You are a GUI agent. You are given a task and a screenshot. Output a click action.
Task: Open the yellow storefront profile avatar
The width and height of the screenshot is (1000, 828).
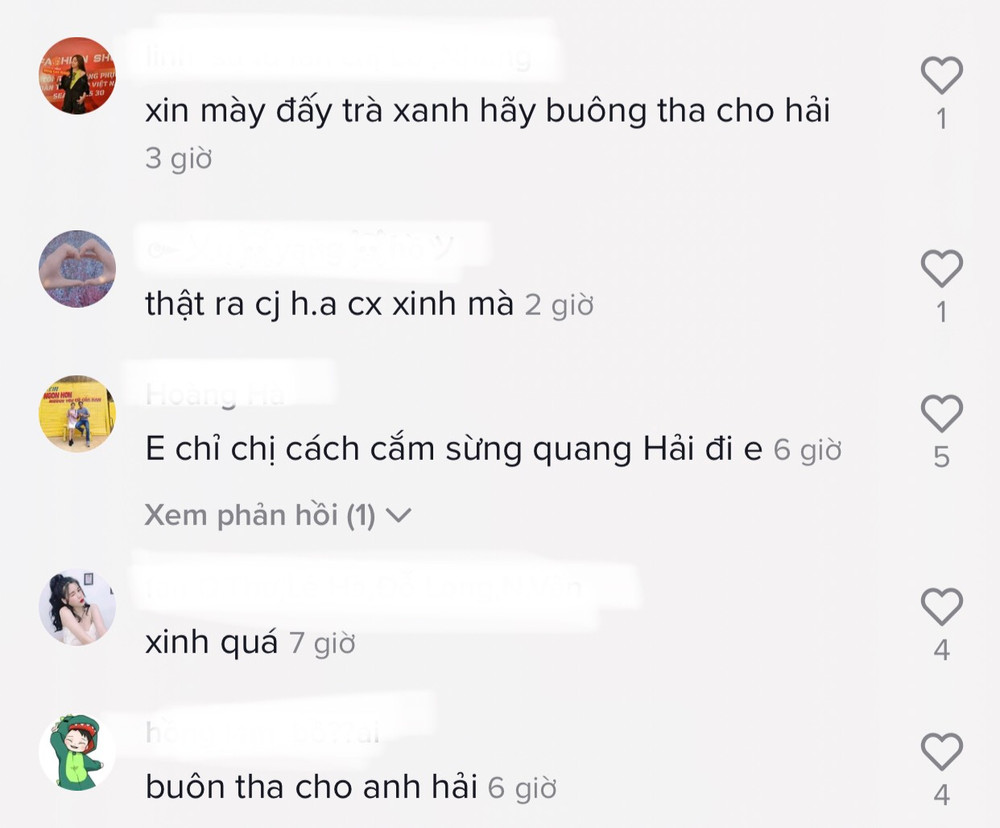click(77, 413)
